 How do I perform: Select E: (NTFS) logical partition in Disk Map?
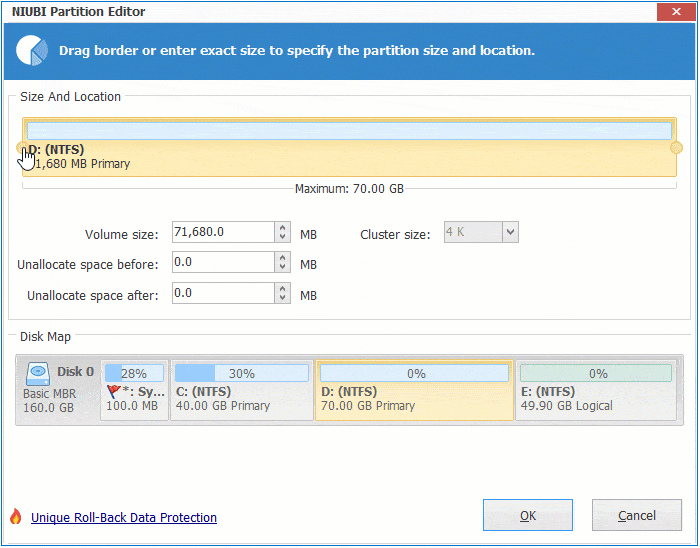click(x=598, y=390)
